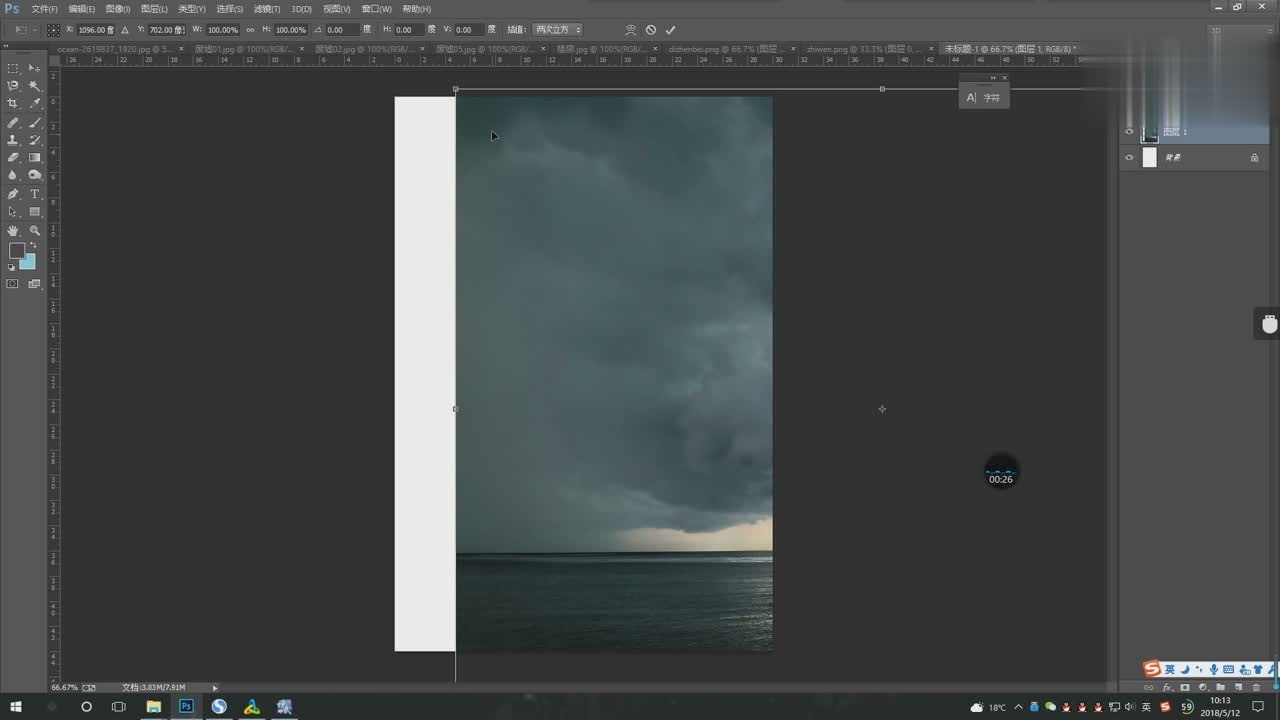Select the Healing Brush tool
The image size is (1280, 720).
pyautogui.click(x=13, y=122)
